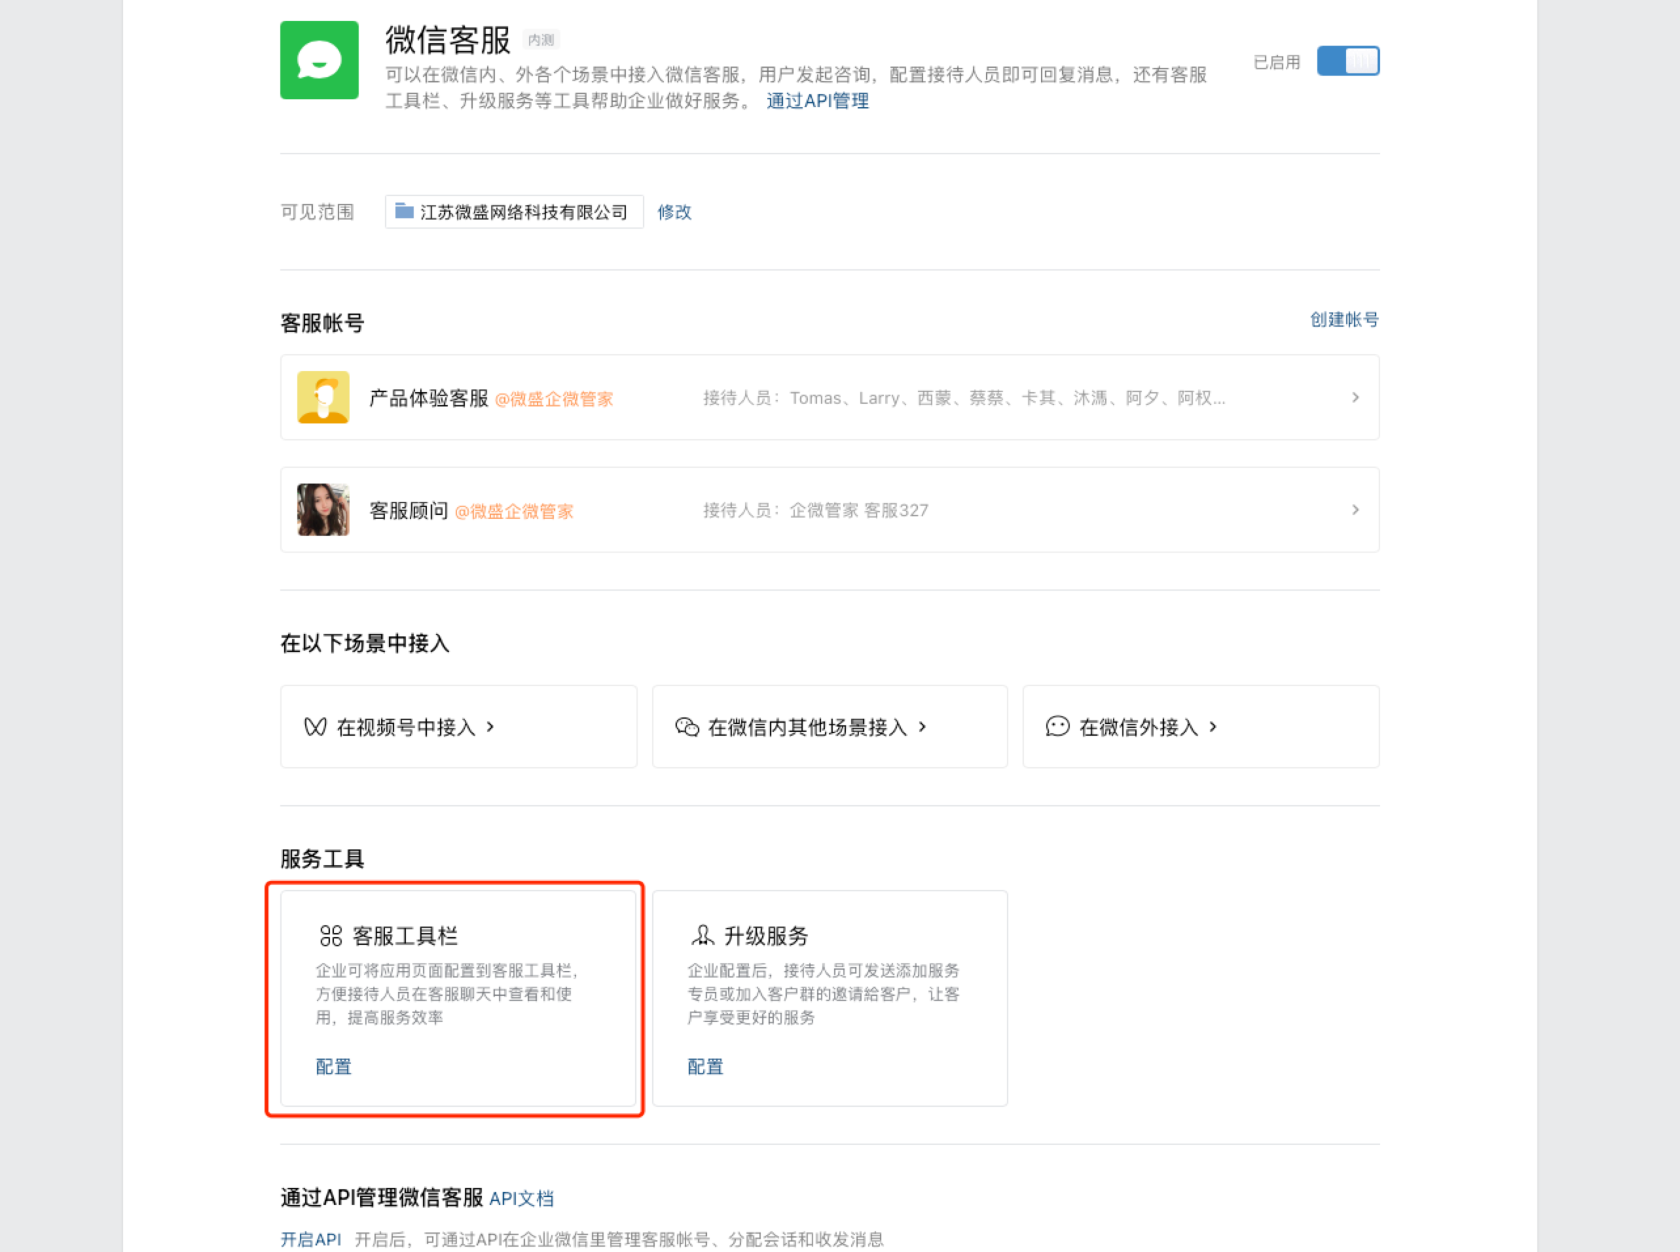Open 在视频号中接入 option

[458, 727]
